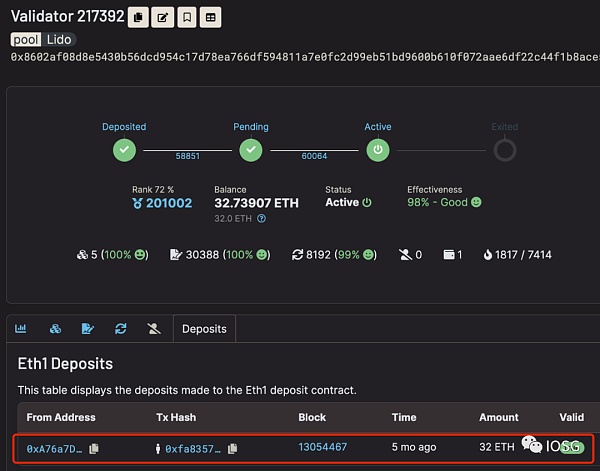Image resolution: width=600 pixels, height=471 pixels.
Task: Open the slashings tab icon
Action: 153,328
